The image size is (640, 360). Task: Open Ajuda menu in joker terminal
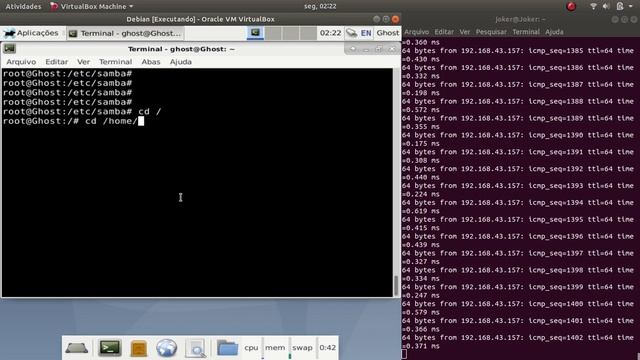[x=554, y=32]
